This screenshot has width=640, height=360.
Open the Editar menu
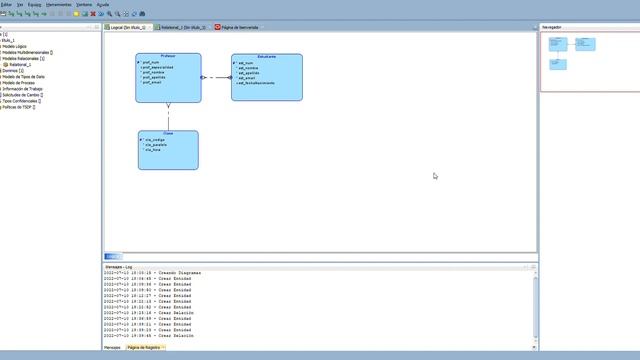6,4
